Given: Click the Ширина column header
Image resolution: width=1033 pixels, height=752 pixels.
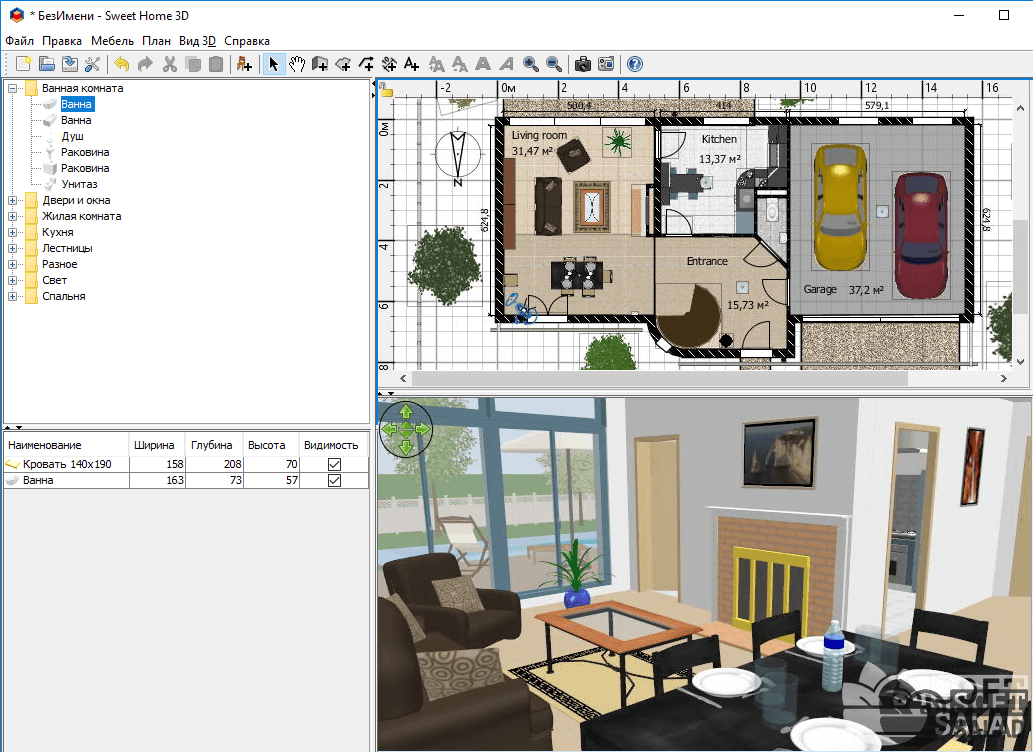Looking at the screenshot, I should (x=154, y=445).
